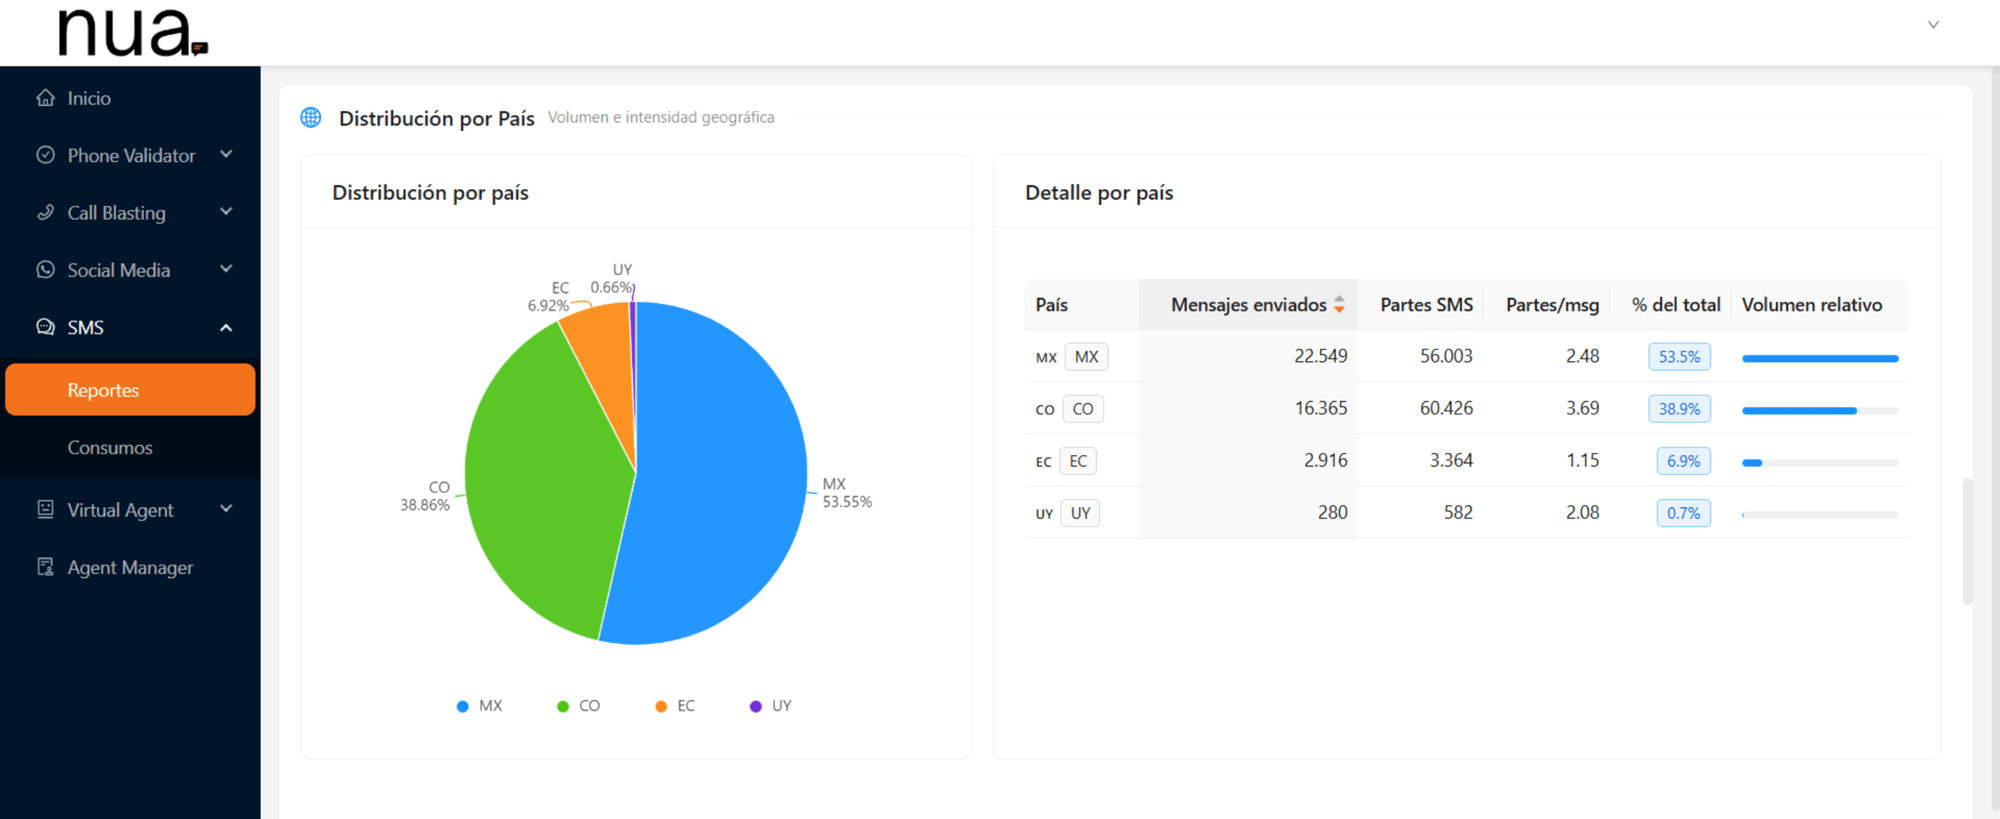The image size is (2000, 819).
Task: Click the 60.426 Partes SMS value
Action: coord(1446,408)
